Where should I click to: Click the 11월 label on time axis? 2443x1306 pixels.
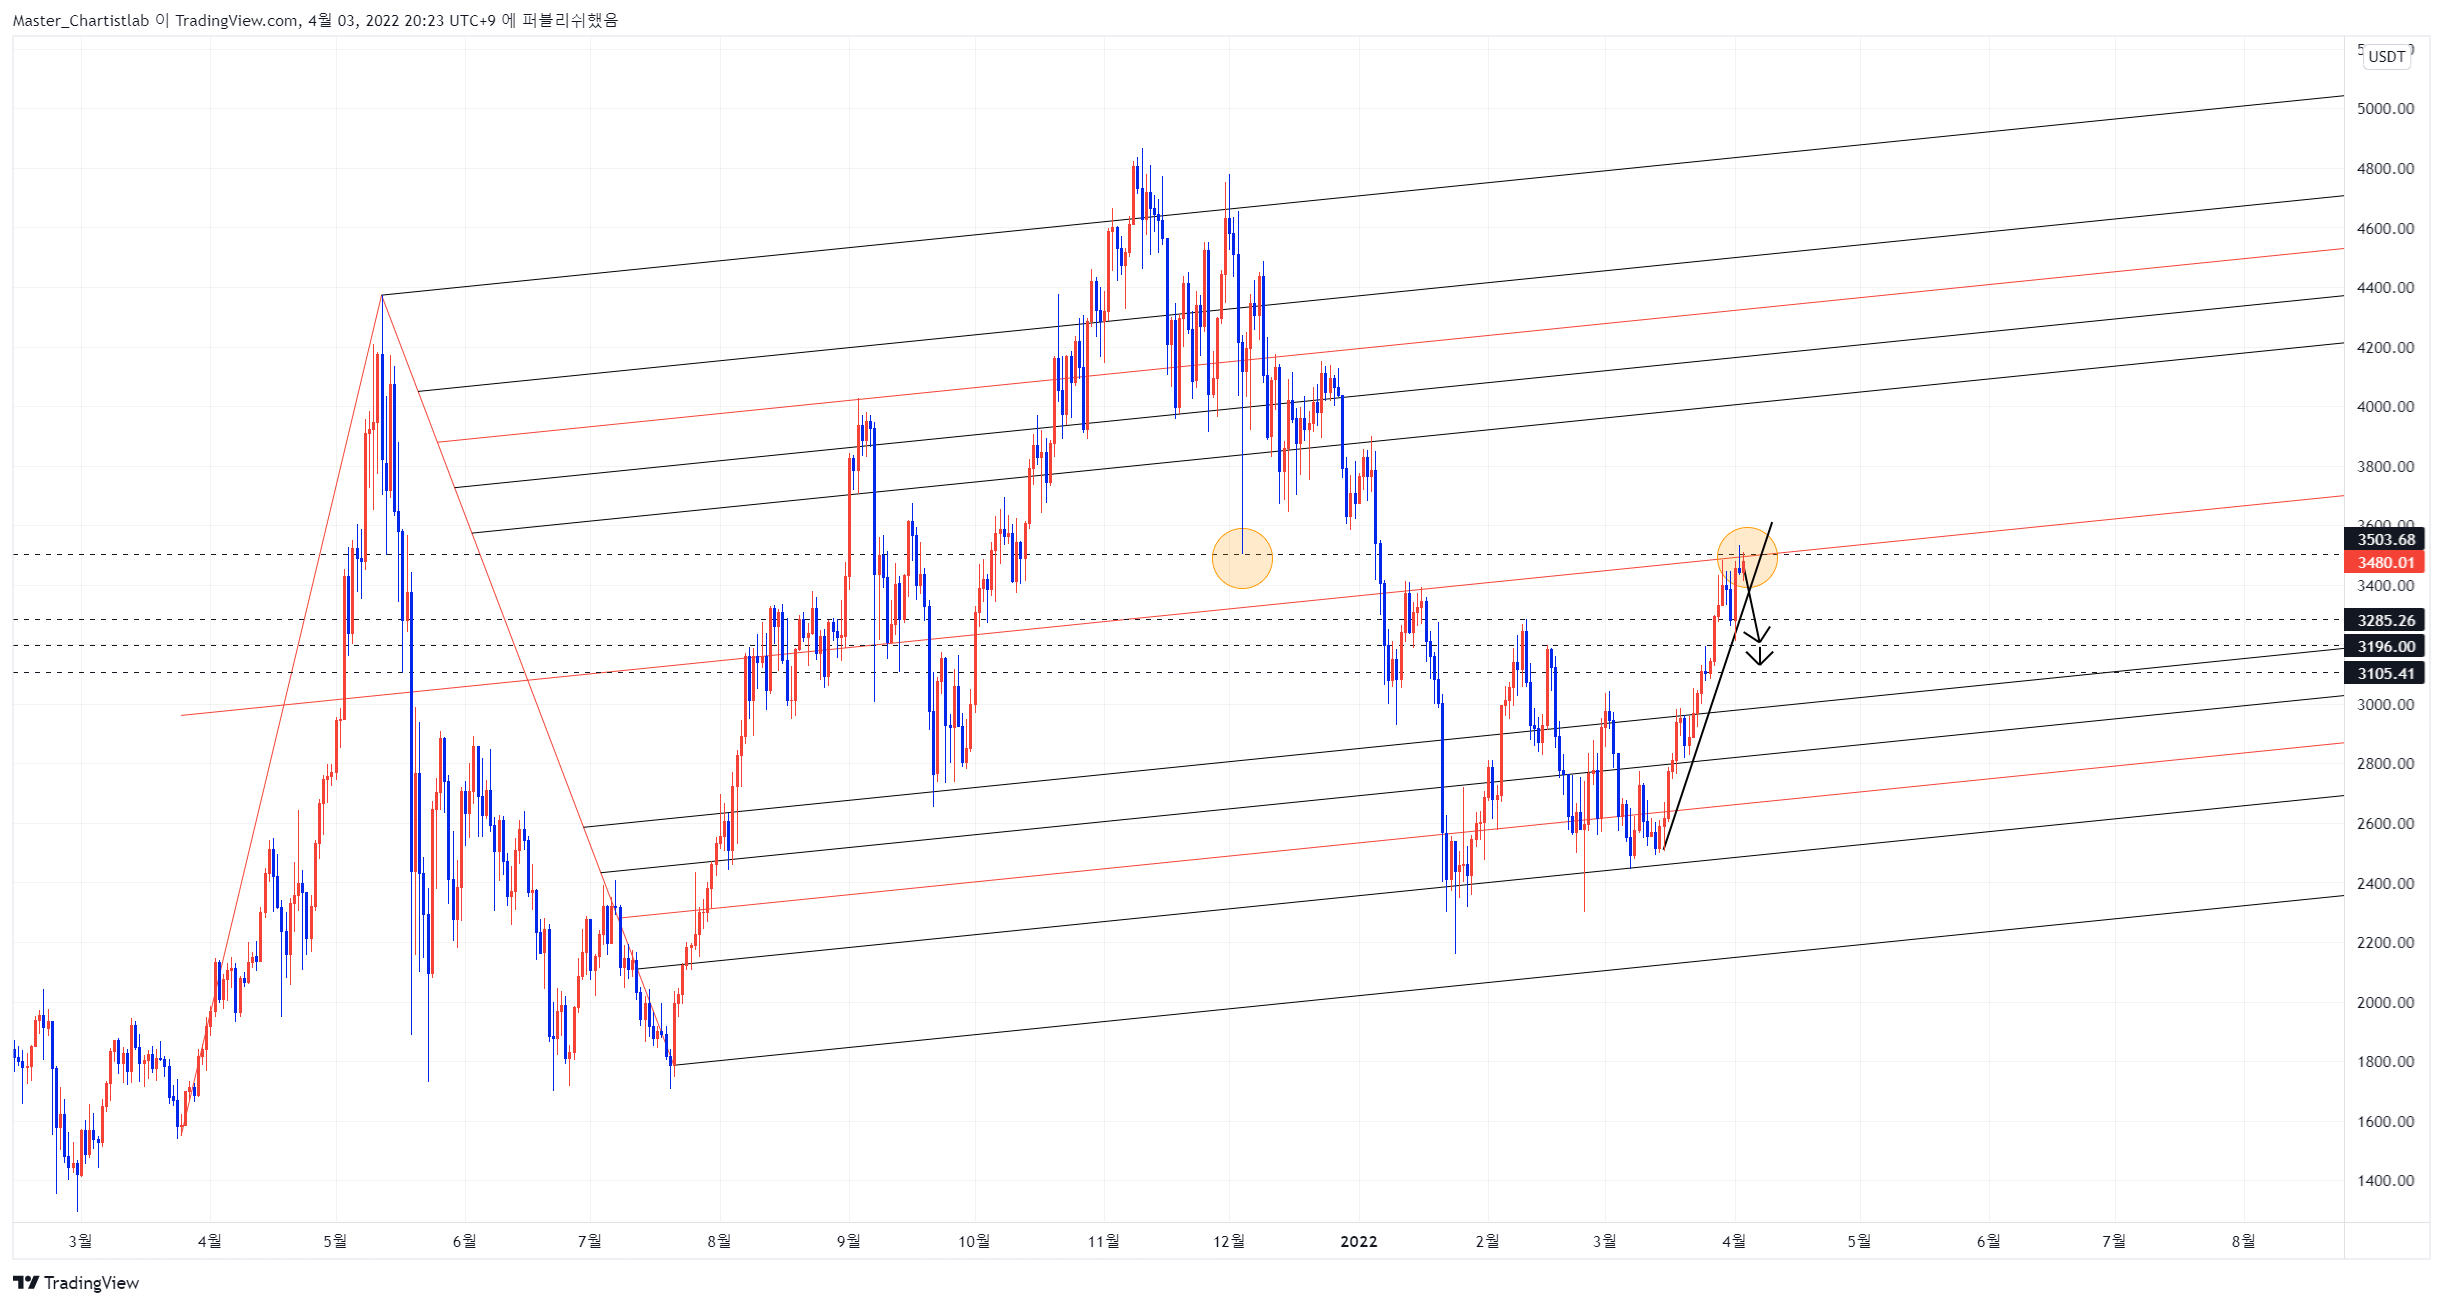point(1104,1242)
